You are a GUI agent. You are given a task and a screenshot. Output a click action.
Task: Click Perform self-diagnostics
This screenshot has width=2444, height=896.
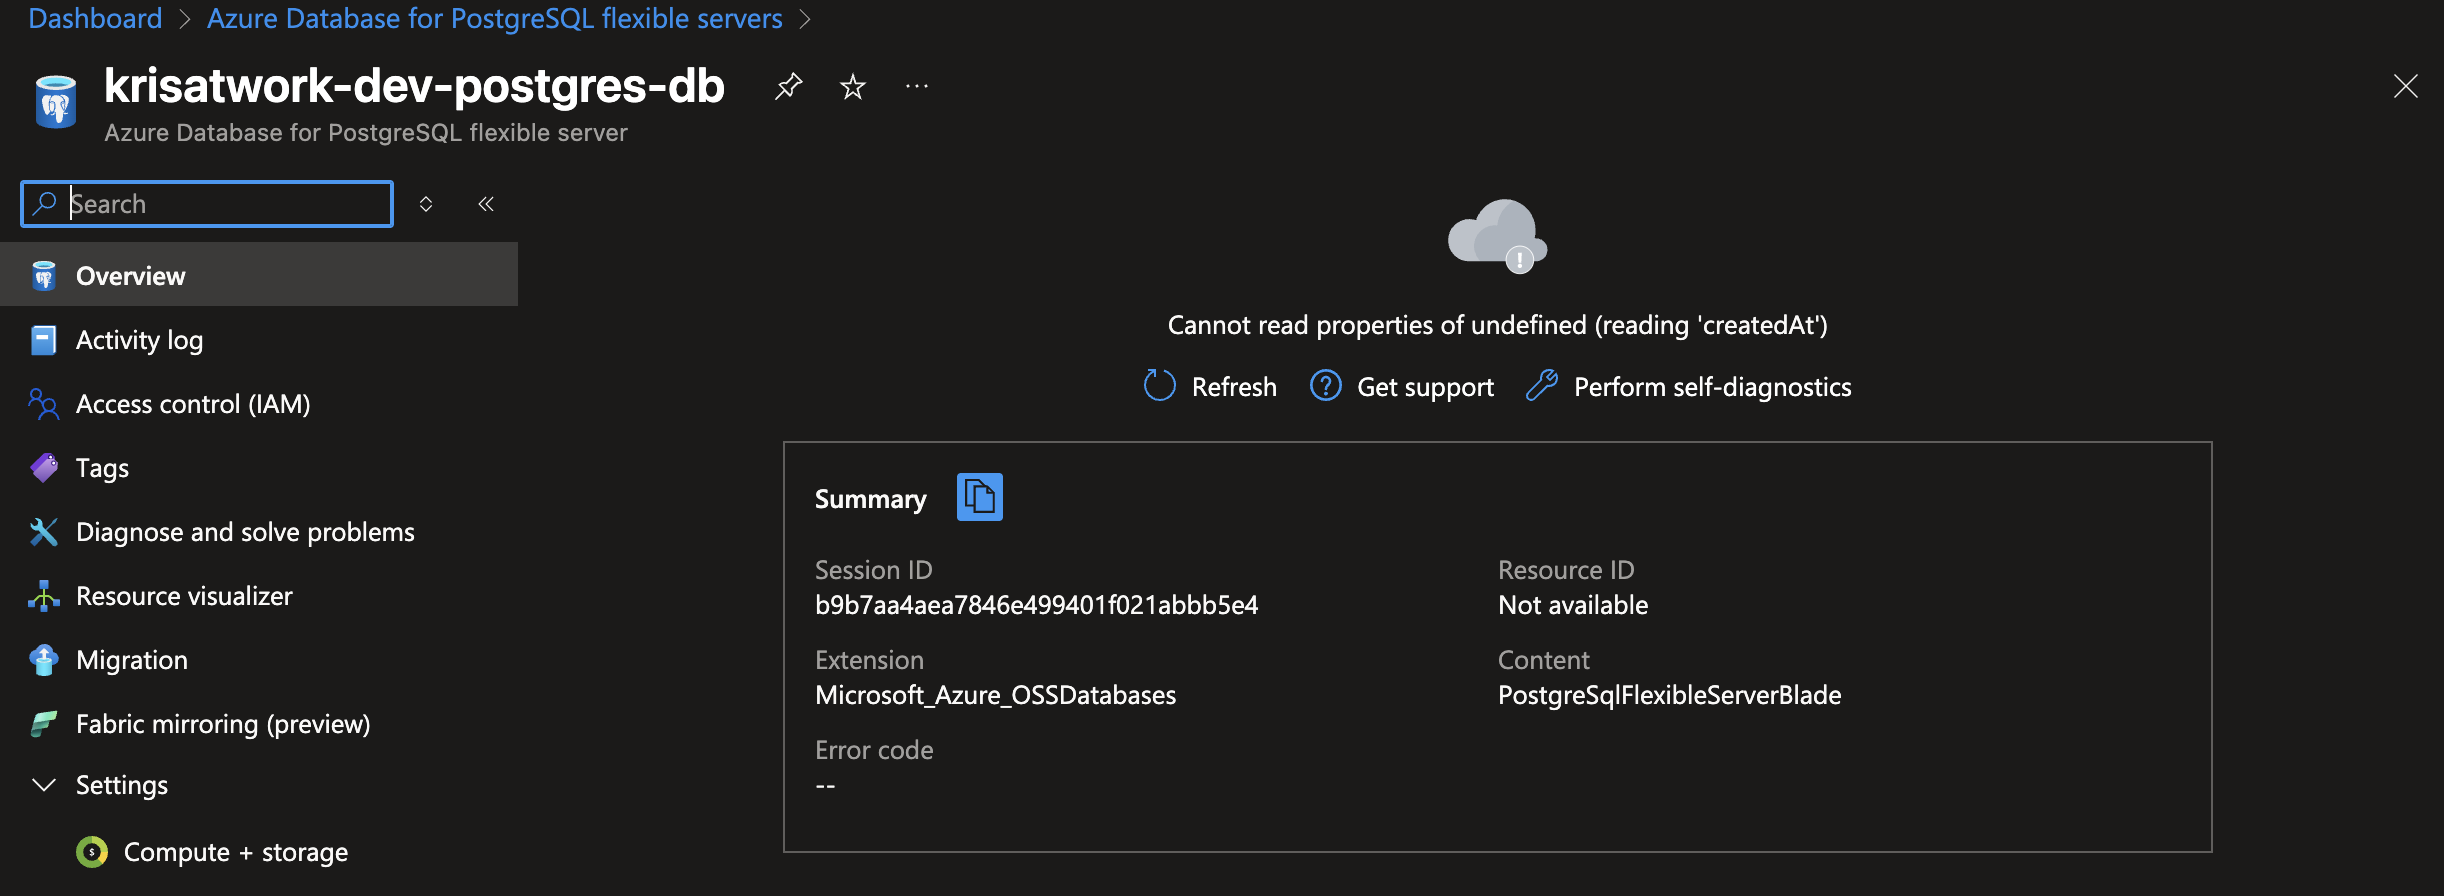click(1689, 386)
